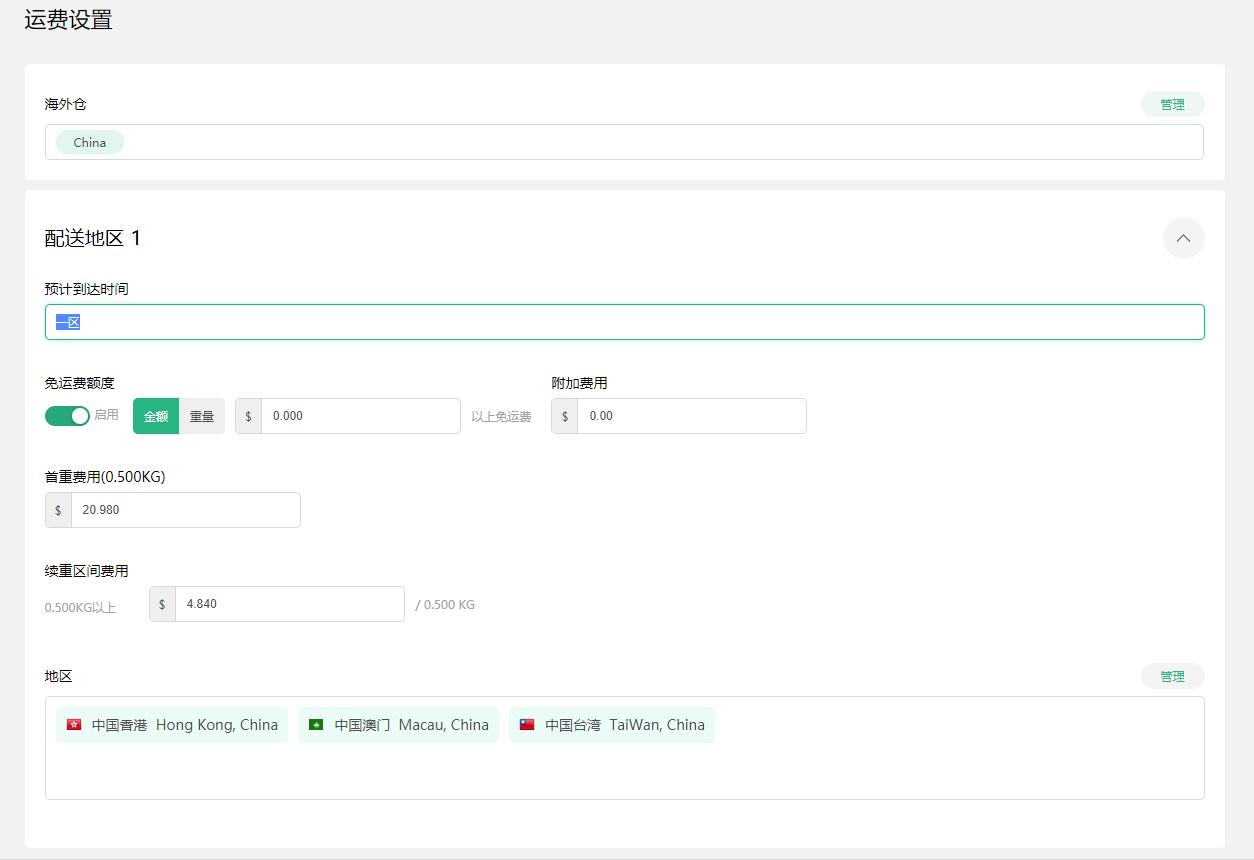The height and width of the screenshot is (860, 1254).
Task: Click the 首重费用 amount field
Action: 185,510
